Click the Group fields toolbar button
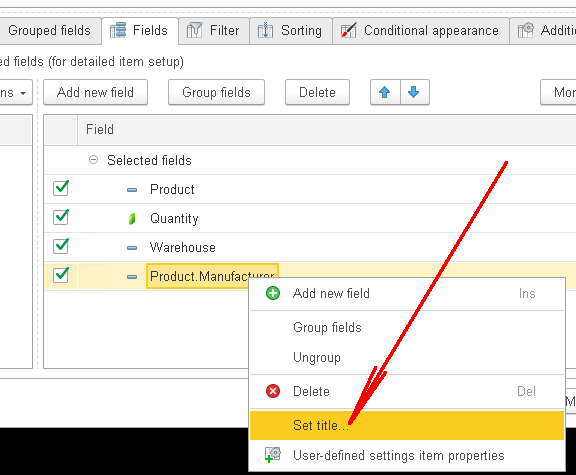The height and width of the screenshot is (475, 576). point(216,92)
